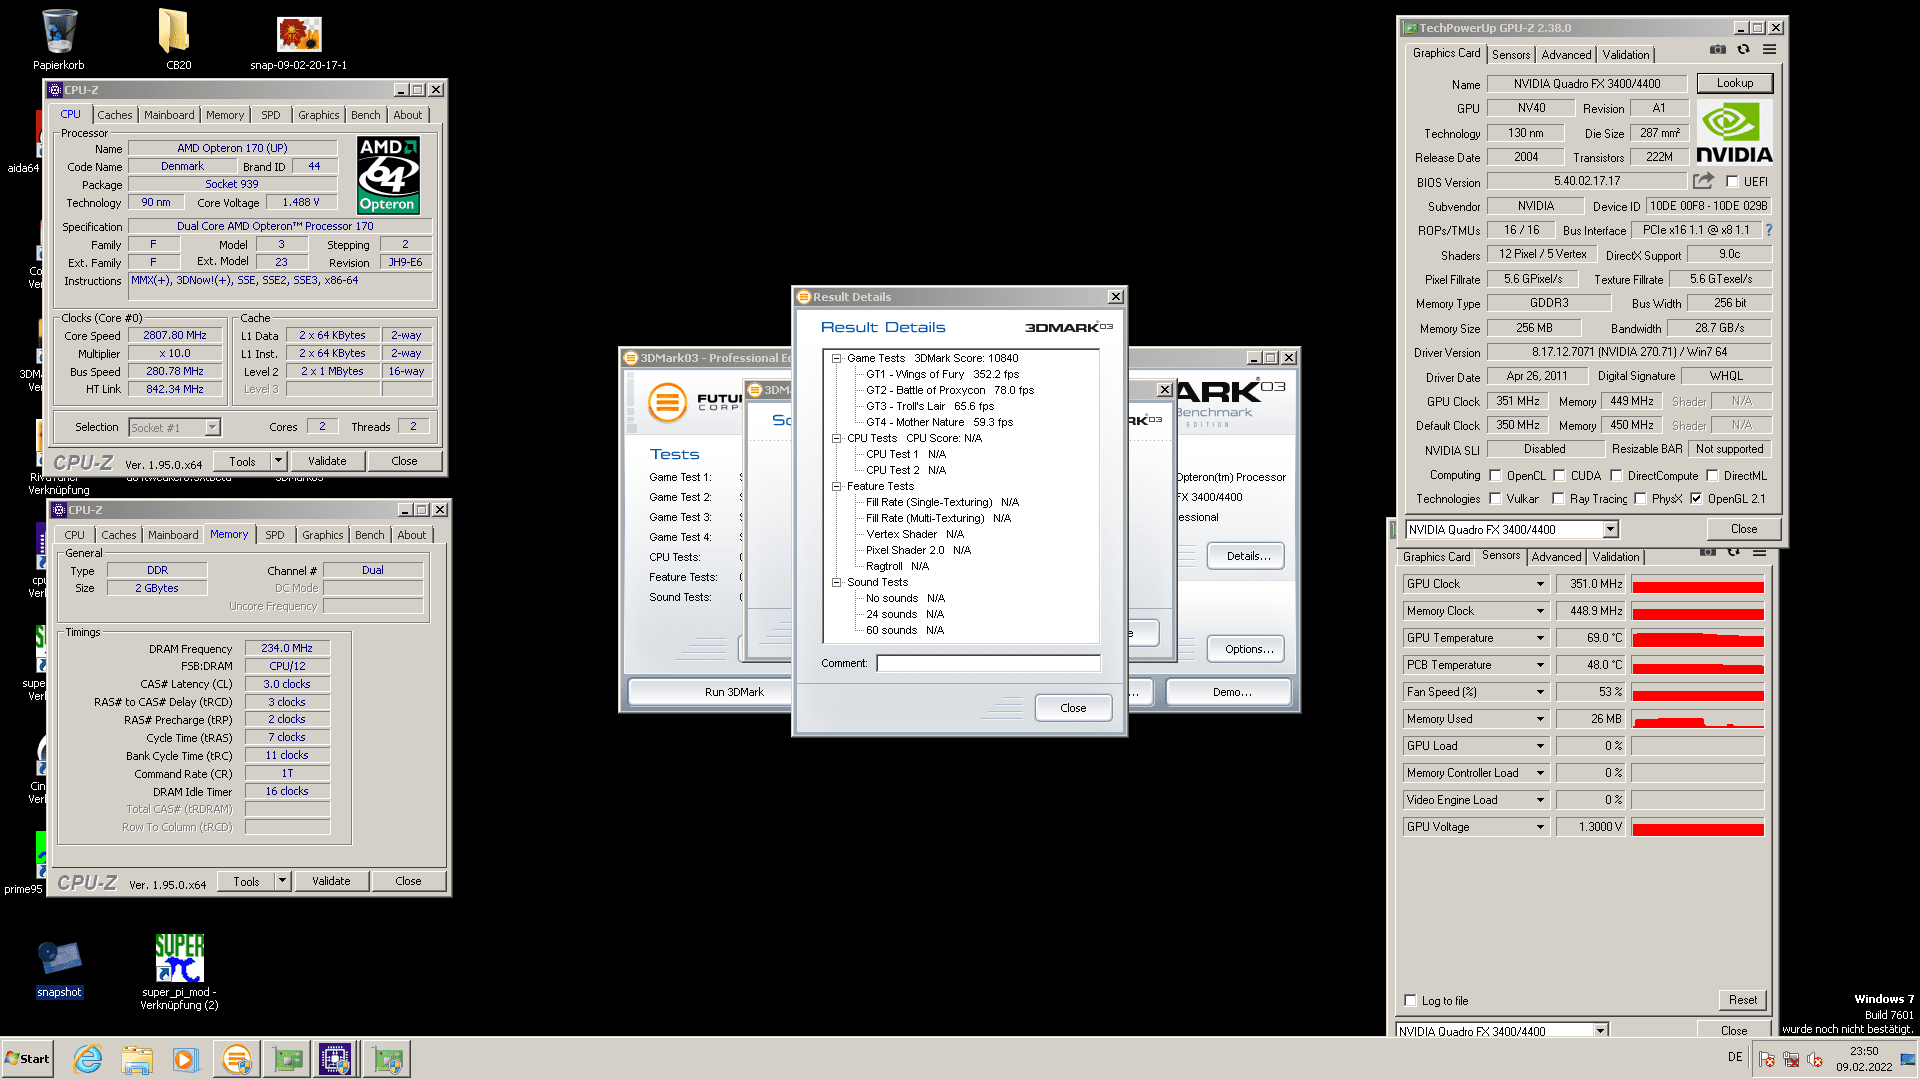Image resolution: width=1920 pixels, height=1080 pixels.
Task: Switch to the Caches tab in top CPU-Z
Action: [114, 115]
